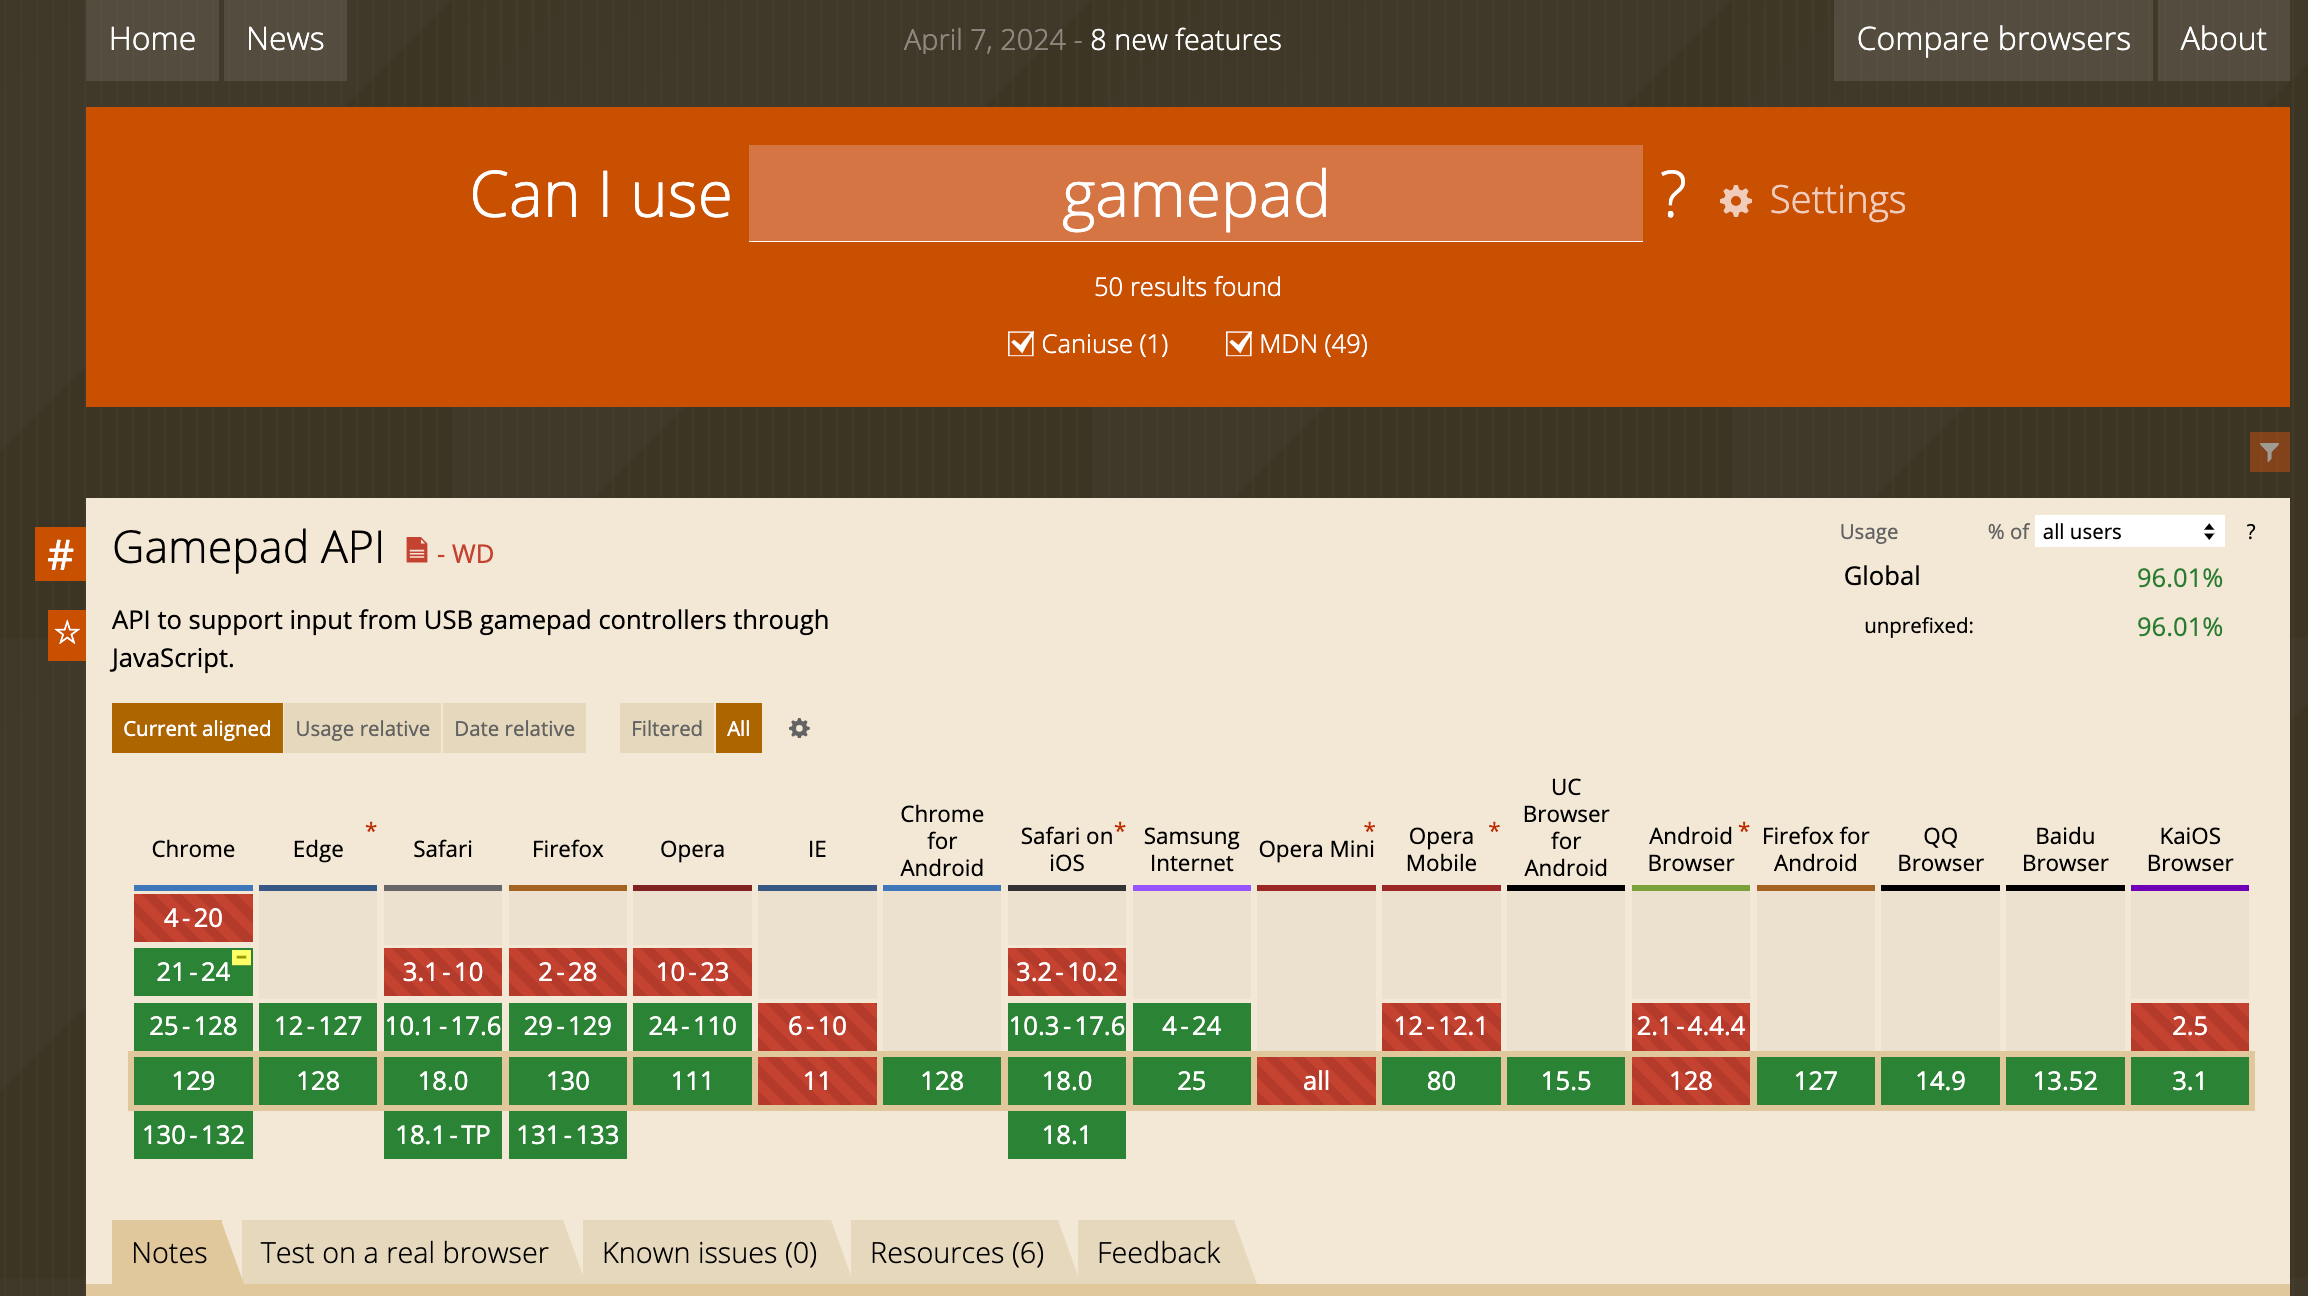Click the gamepad search input field

(x=1195, y=194)
